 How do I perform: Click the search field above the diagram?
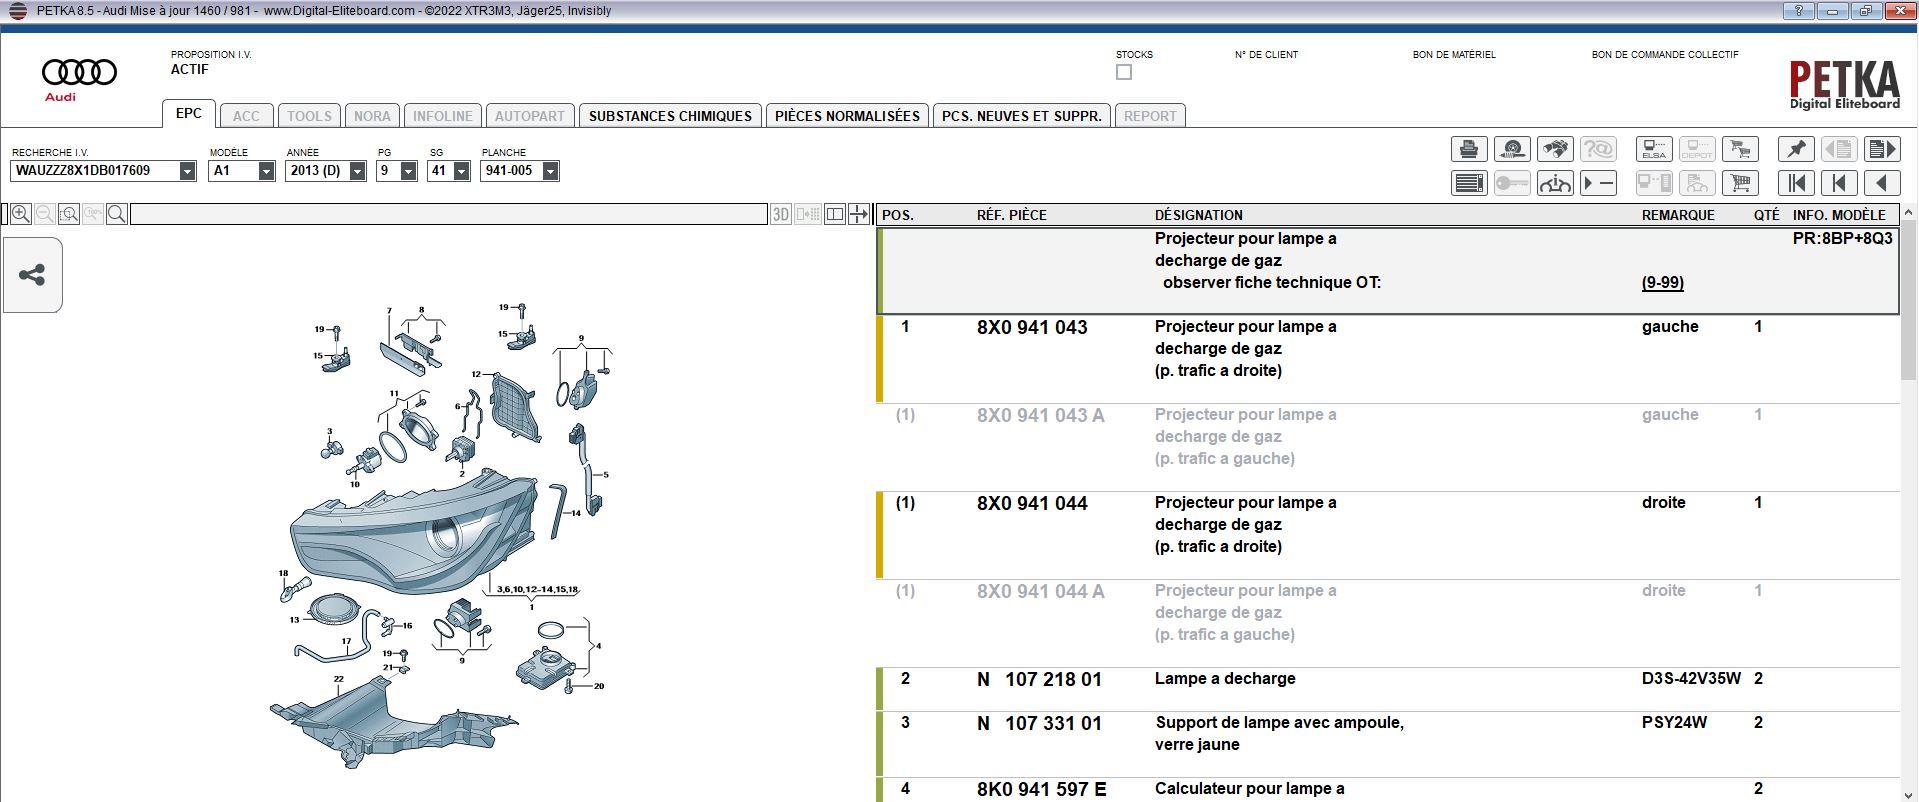[448, 214]
